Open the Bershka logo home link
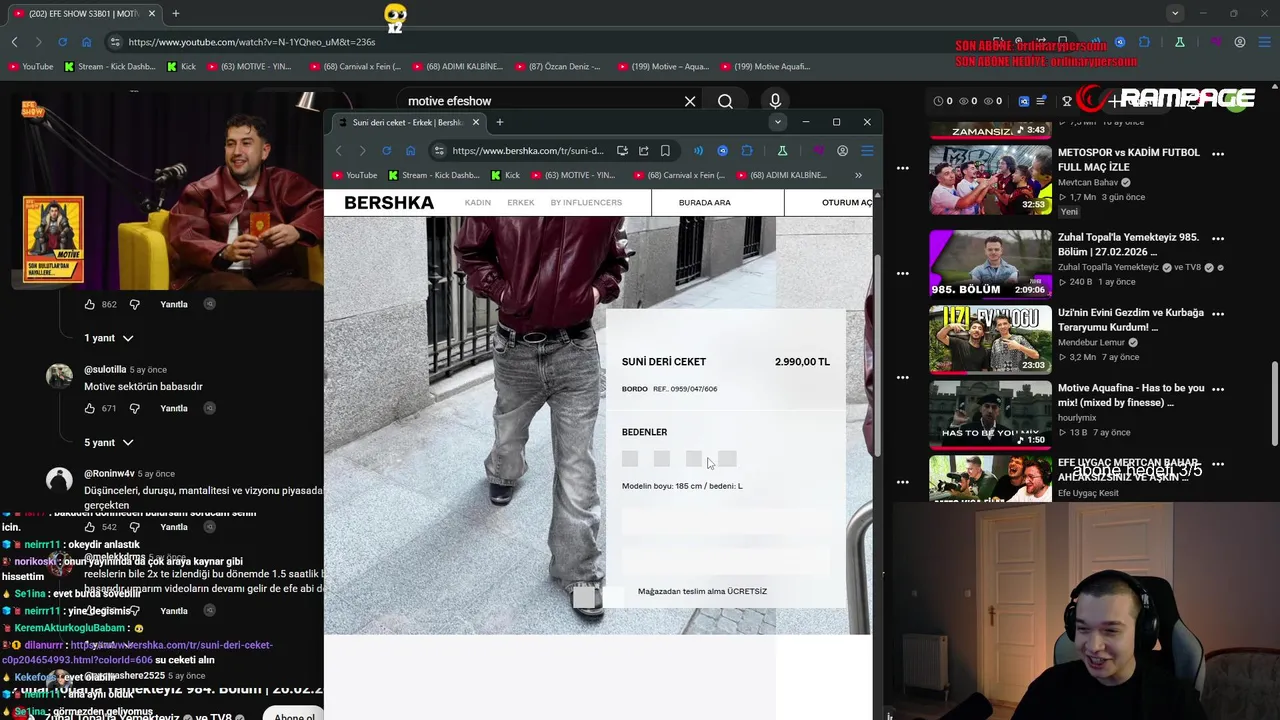 [389, 203]
